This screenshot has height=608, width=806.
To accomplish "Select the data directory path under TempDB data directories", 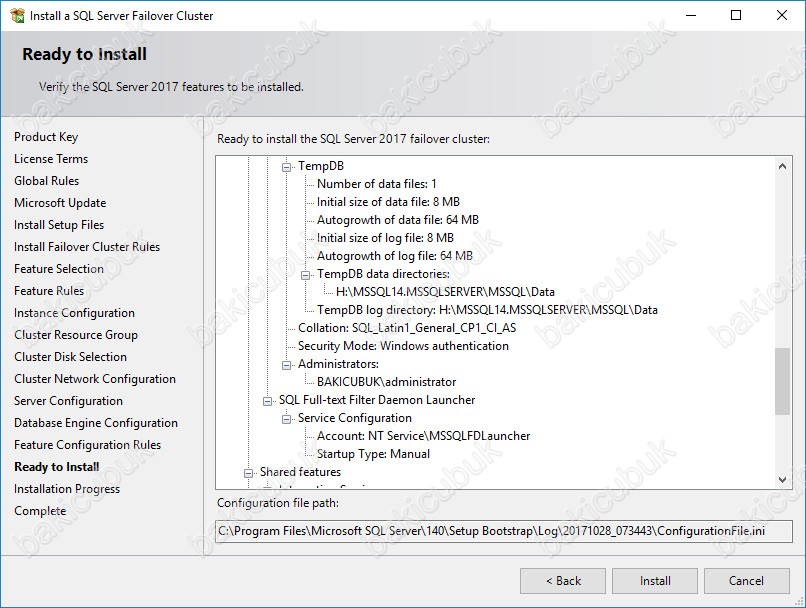I will 445,292.
